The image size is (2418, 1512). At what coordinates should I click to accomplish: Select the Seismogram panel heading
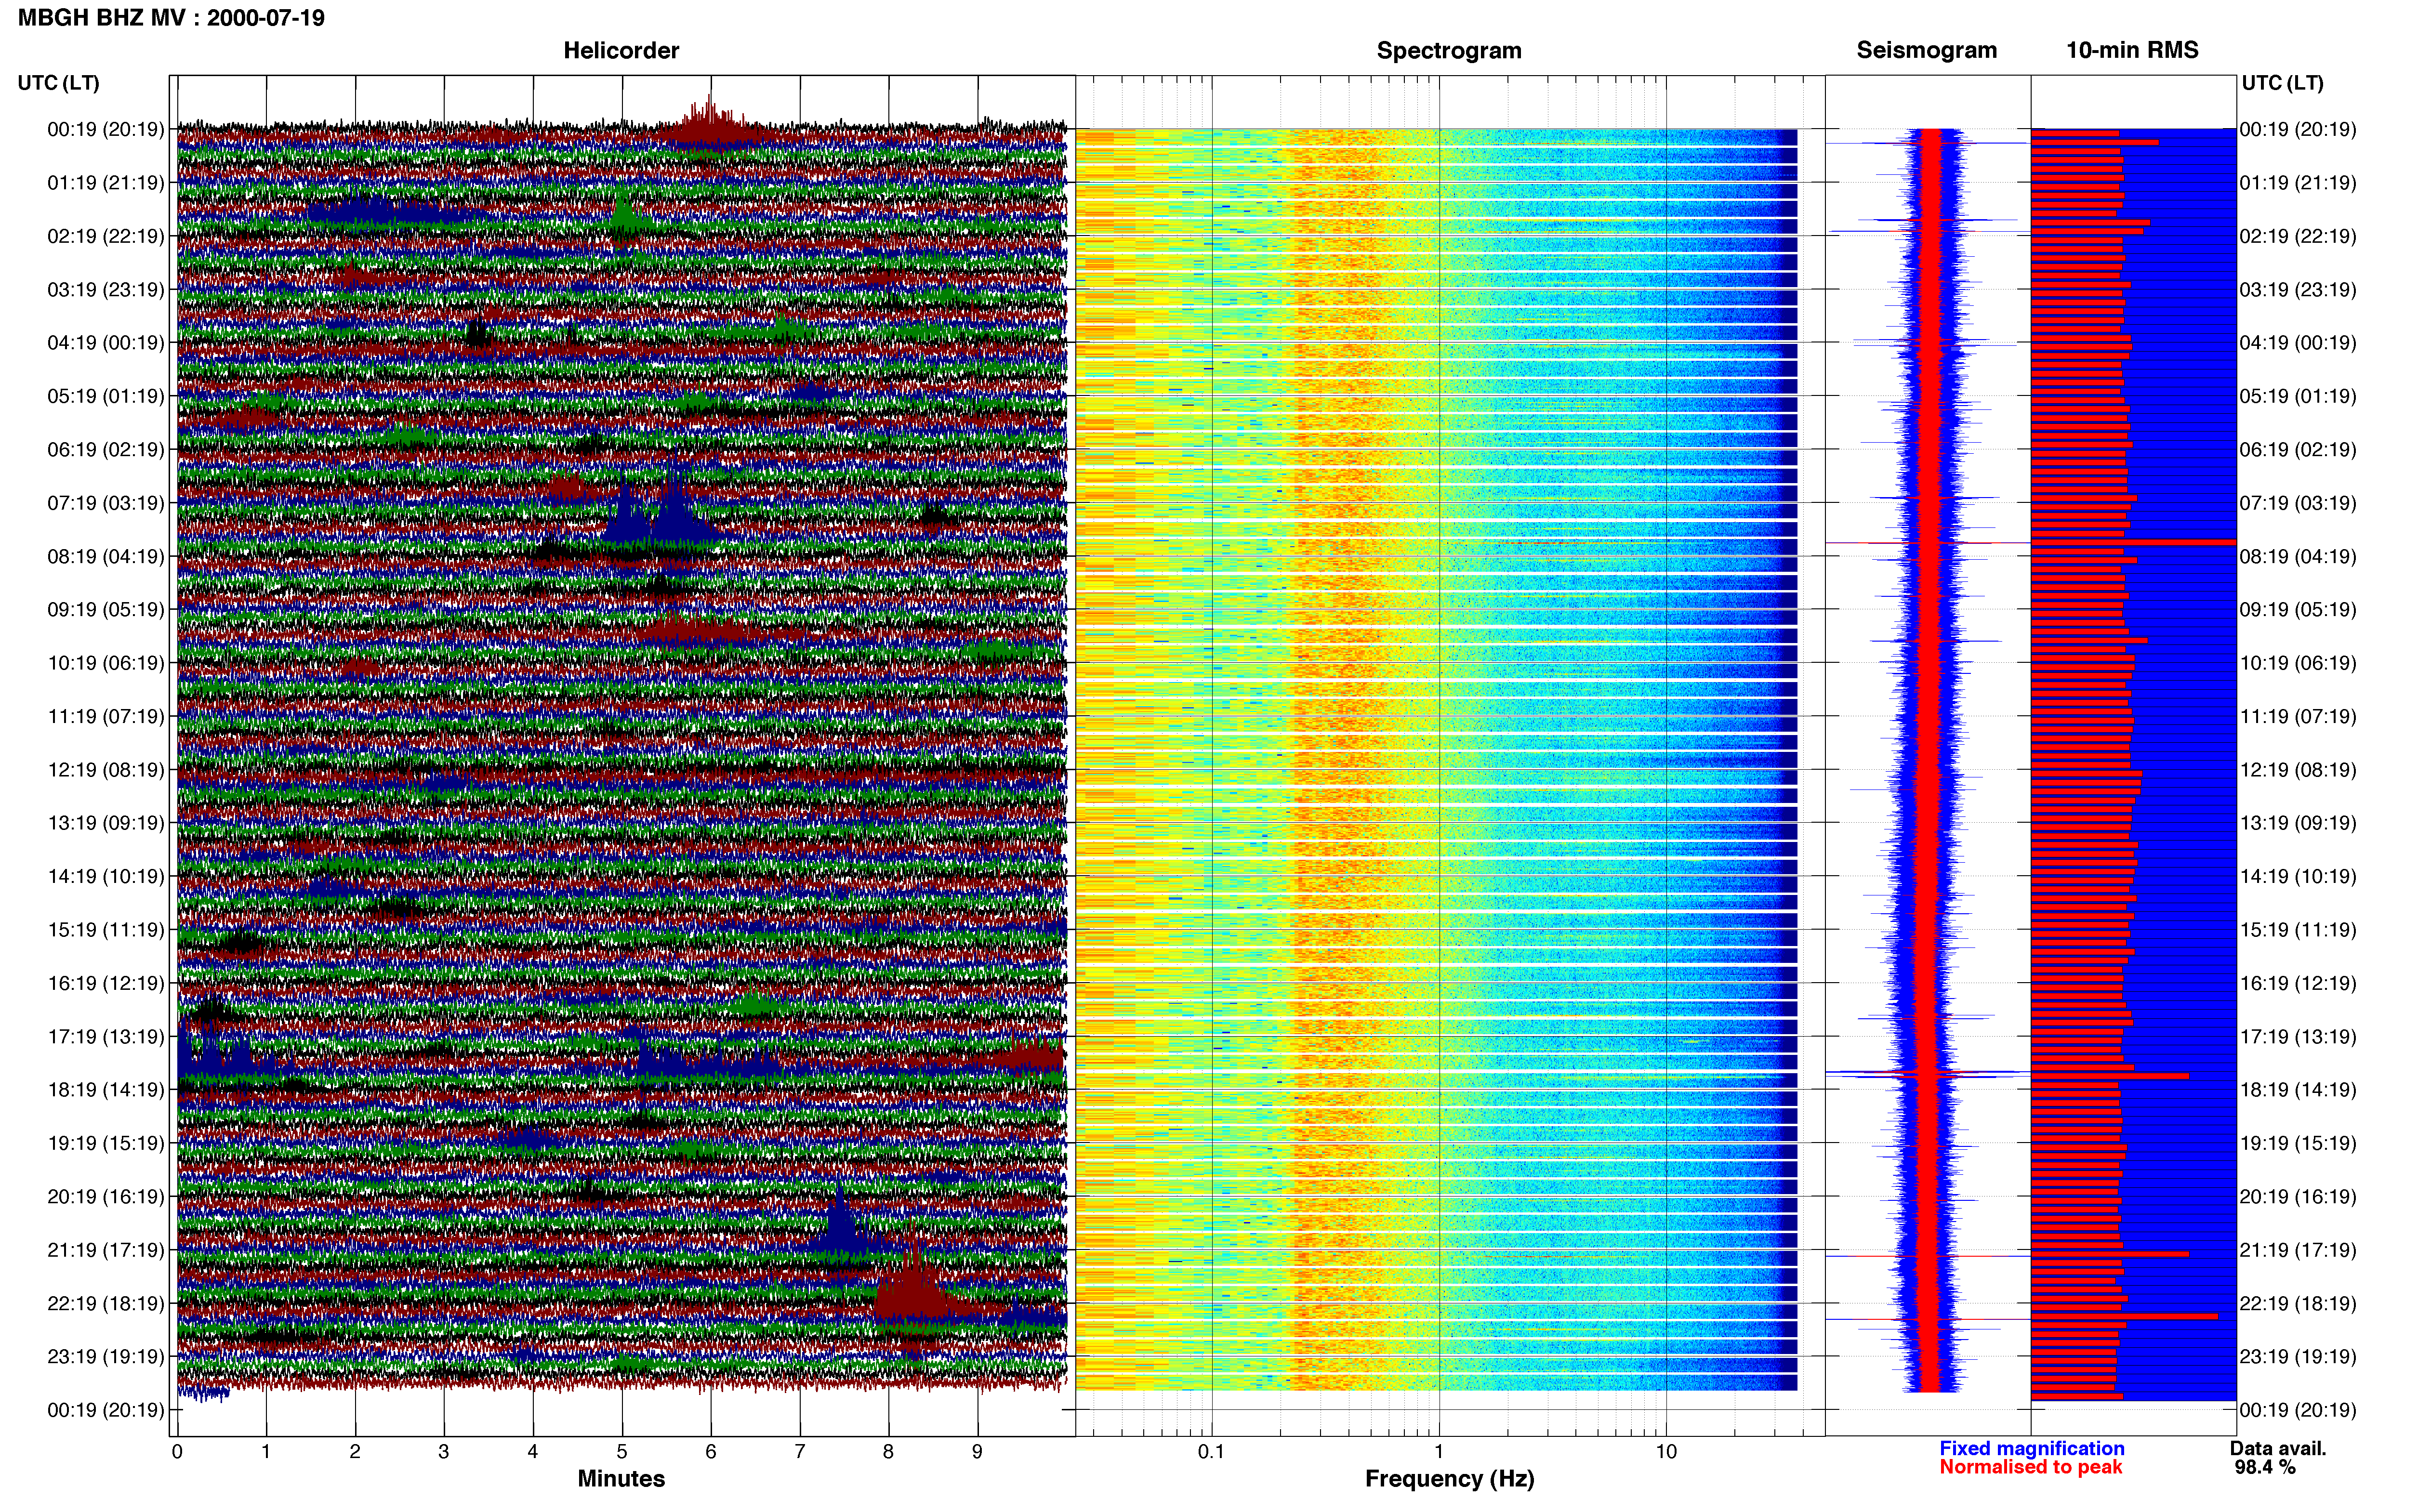point(1926,50)
